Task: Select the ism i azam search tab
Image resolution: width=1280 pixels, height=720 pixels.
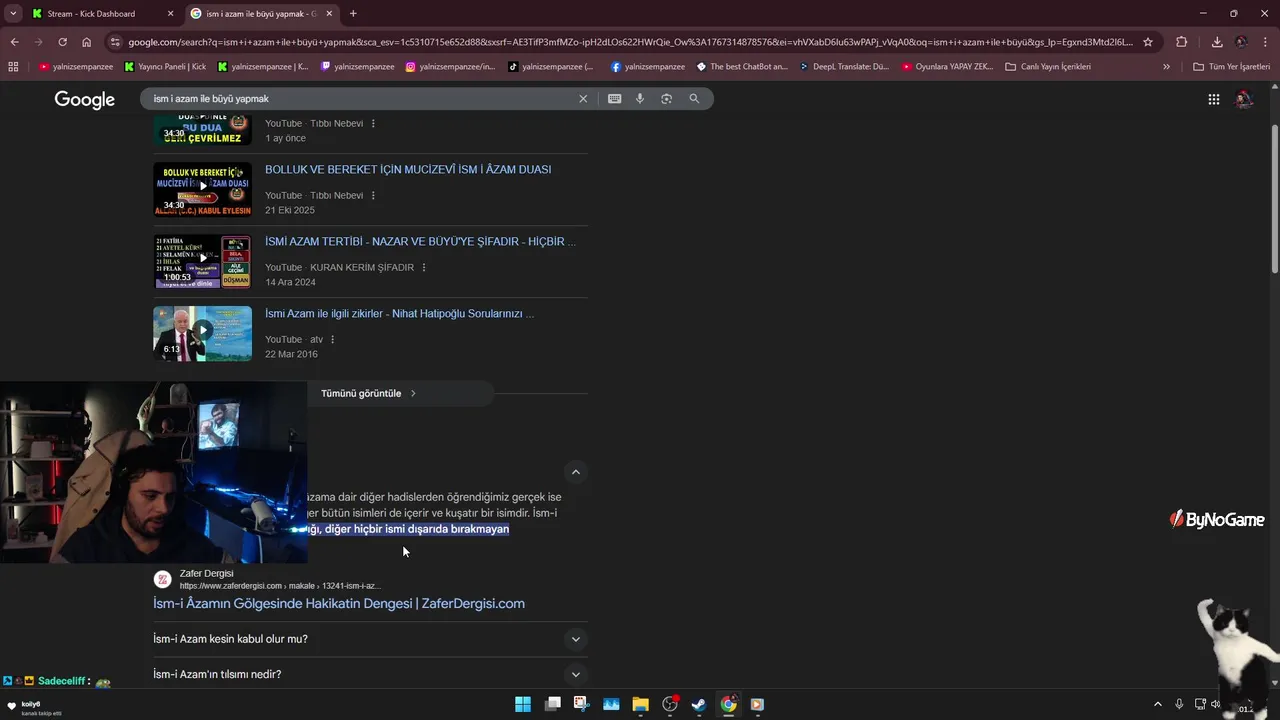Action: coord(260,14)
